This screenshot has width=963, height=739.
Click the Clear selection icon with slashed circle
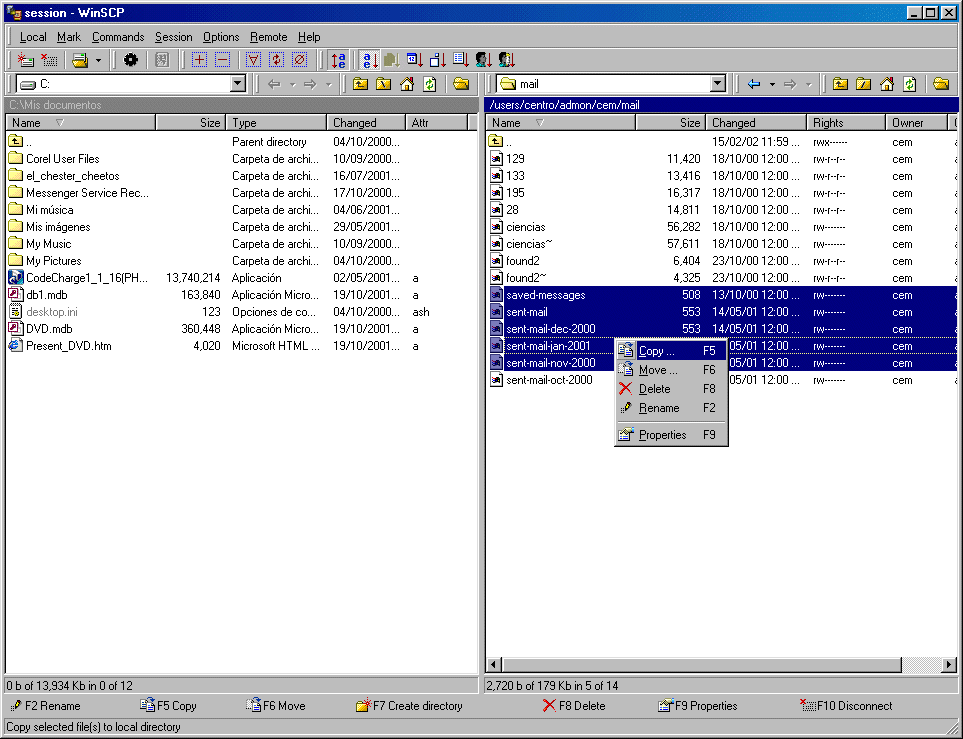pos(299,60)
